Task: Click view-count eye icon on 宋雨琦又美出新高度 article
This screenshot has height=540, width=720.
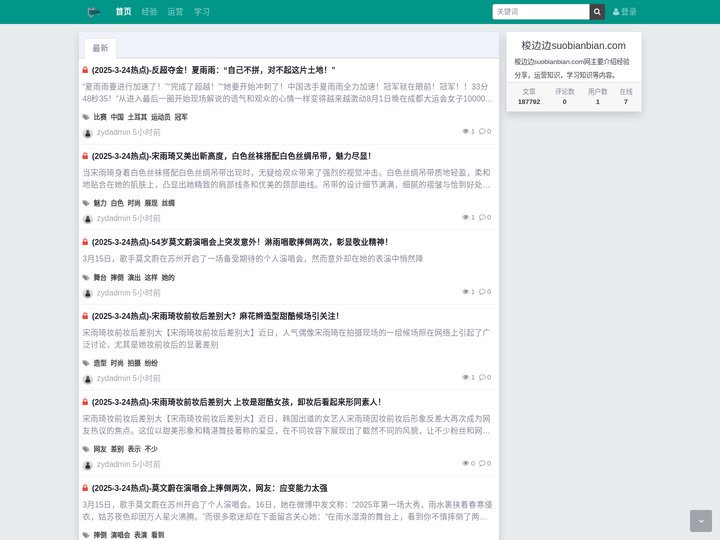Action: (x=465, y=217)
